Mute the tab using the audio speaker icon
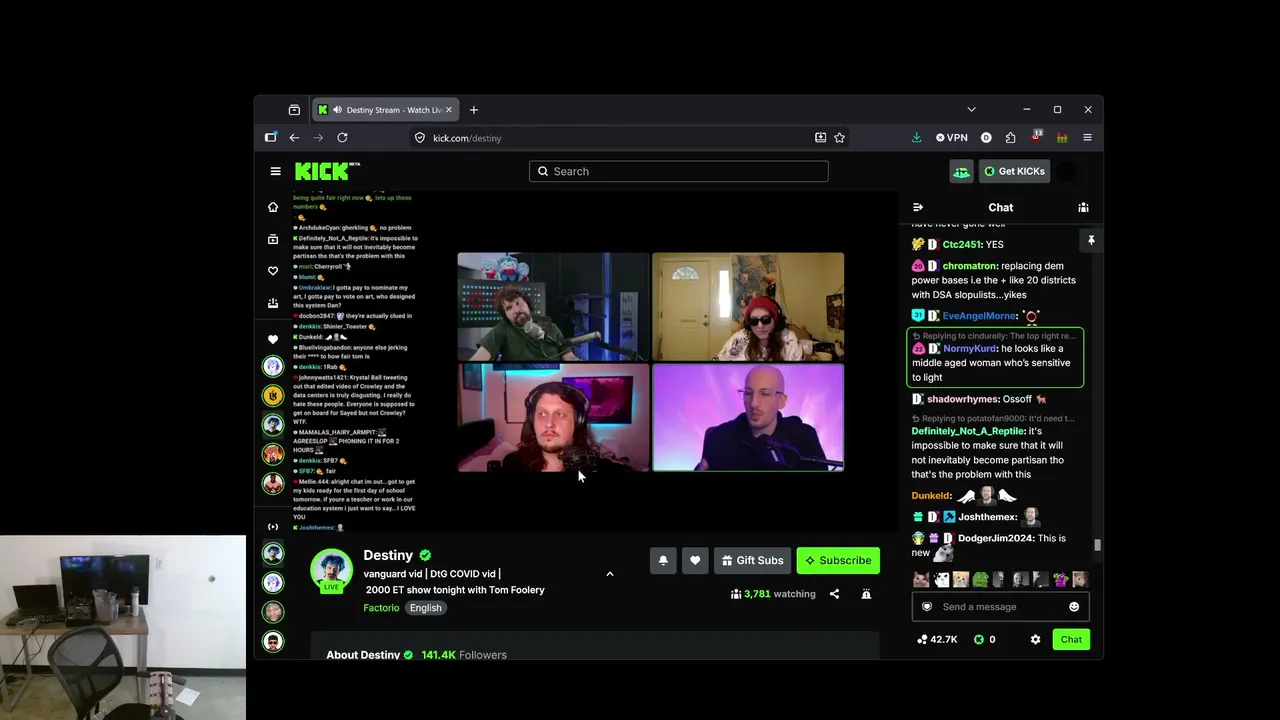1280x720 pixels. click(337, 110)
